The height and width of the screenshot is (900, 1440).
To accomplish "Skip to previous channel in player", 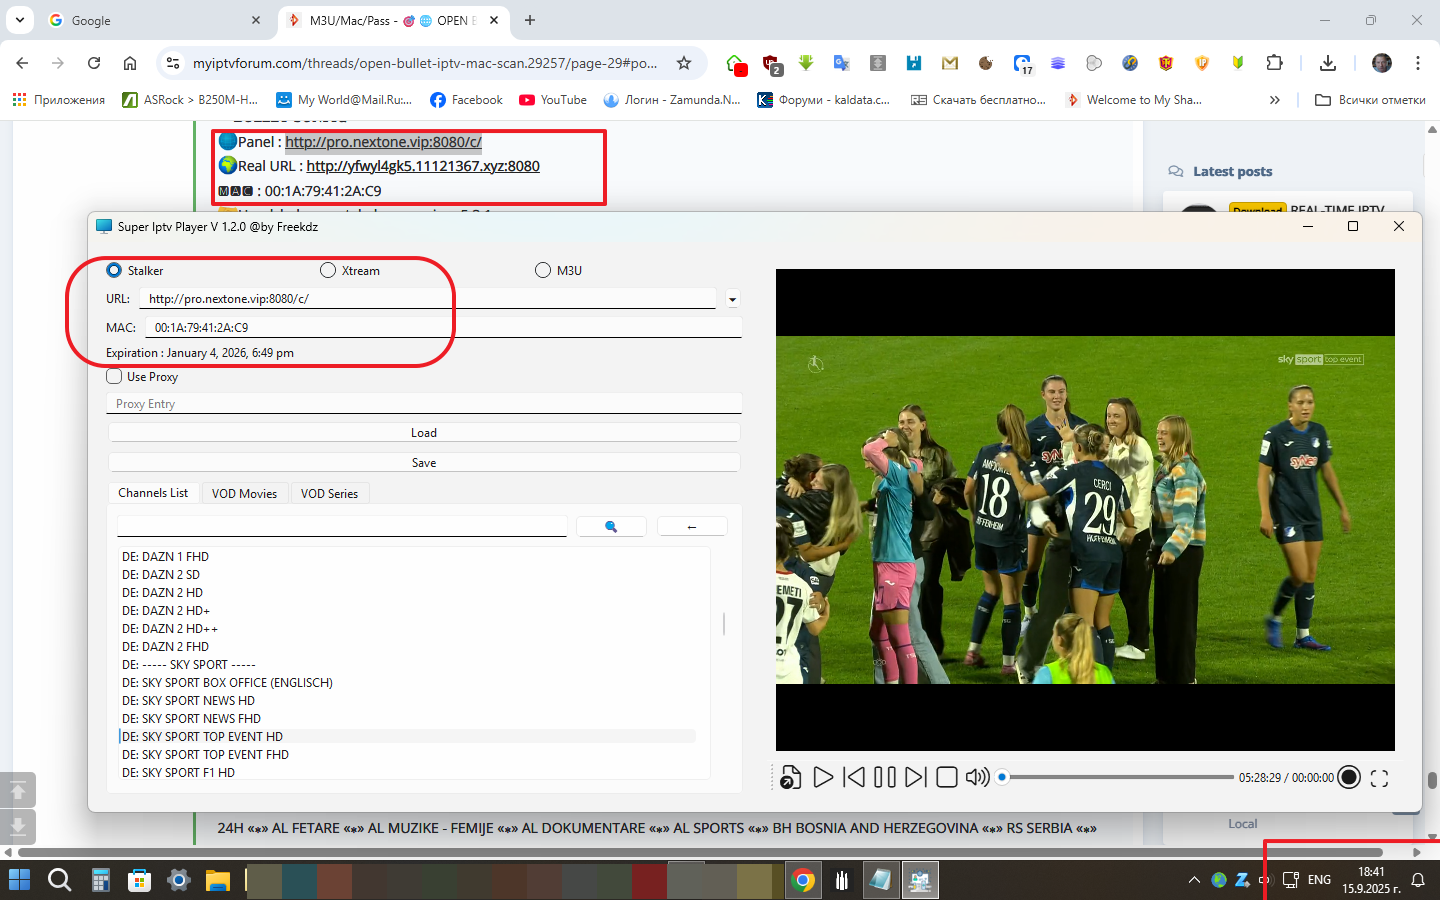I will point(854,777).
